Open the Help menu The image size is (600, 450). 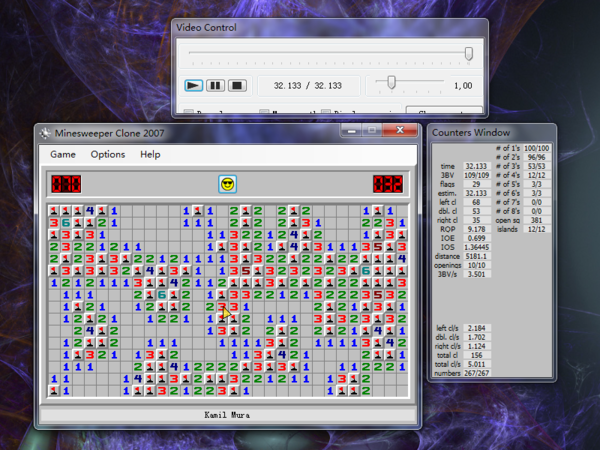[150, 155]
